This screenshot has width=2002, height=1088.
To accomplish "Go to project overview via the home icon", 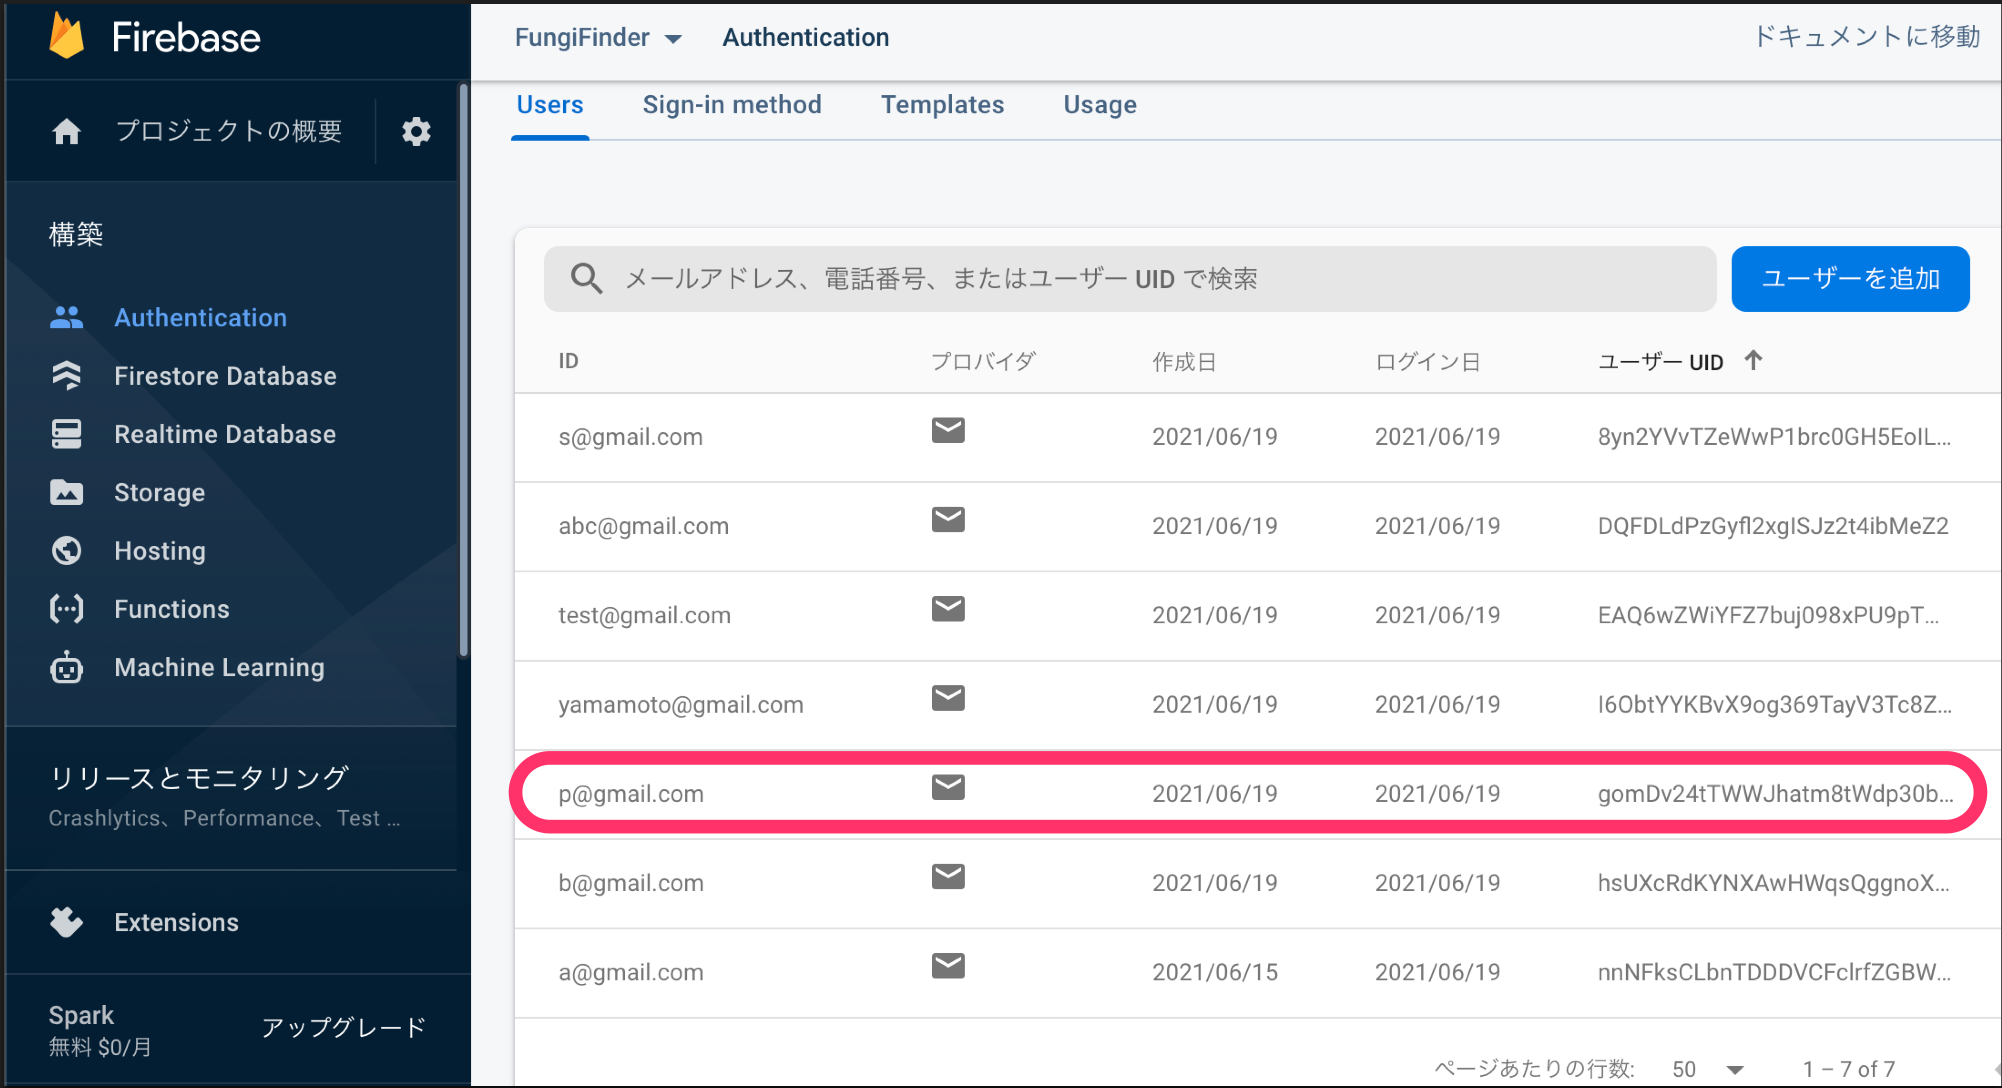I will 66,131.
